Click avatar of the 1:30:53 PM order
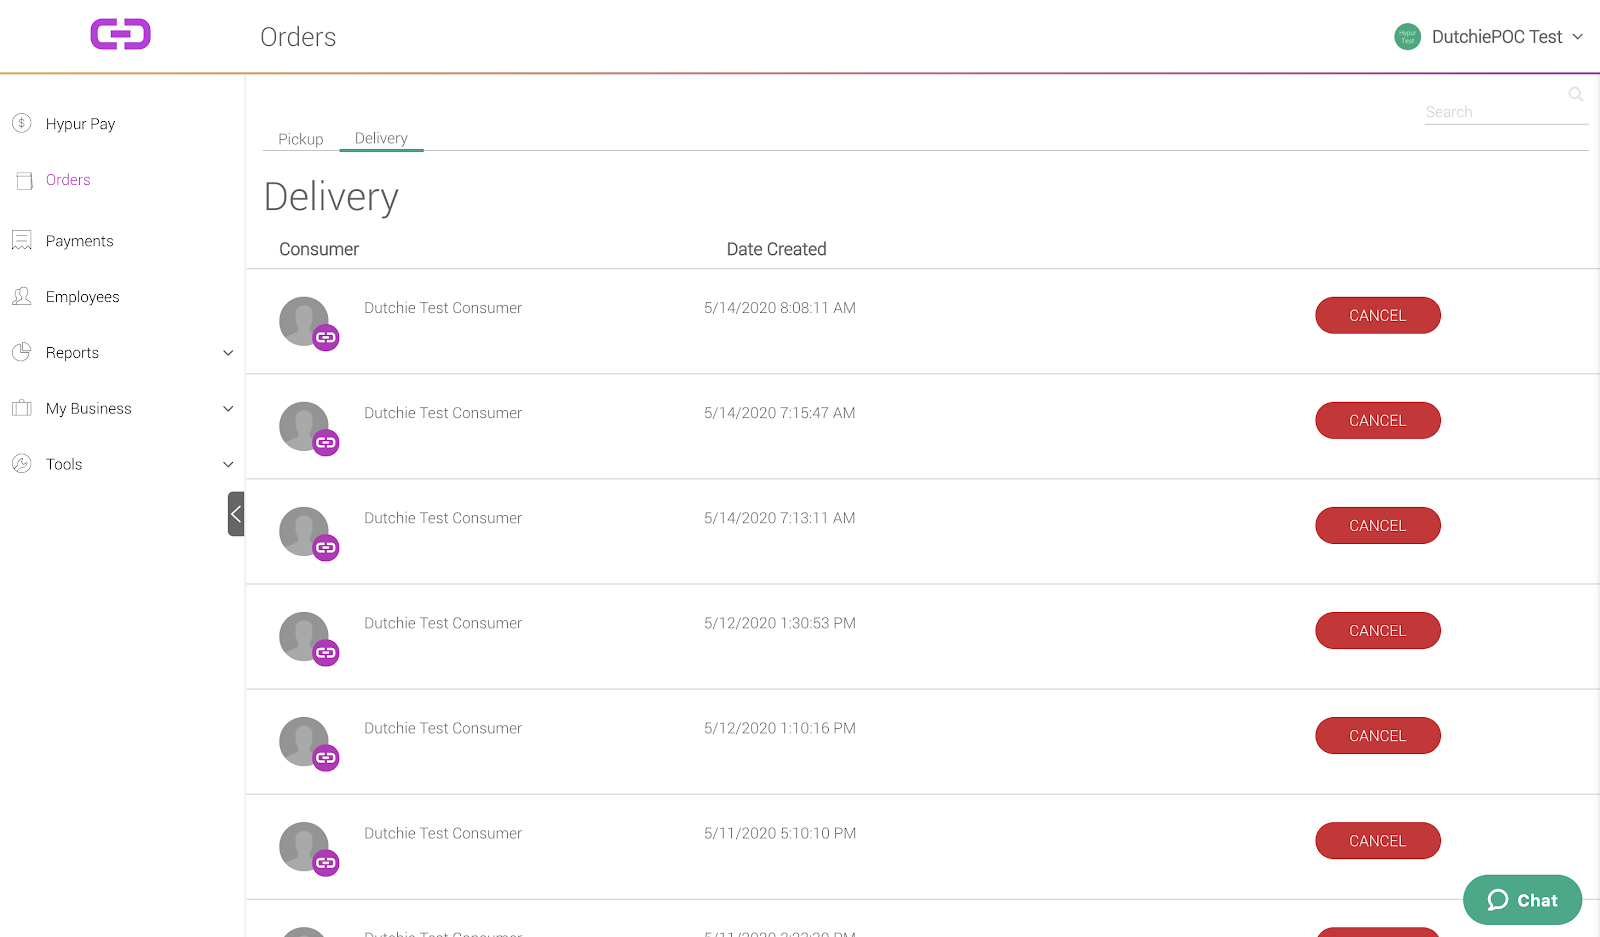Image resolution: width=1600 pixels, height=937 pixels. 304,636
